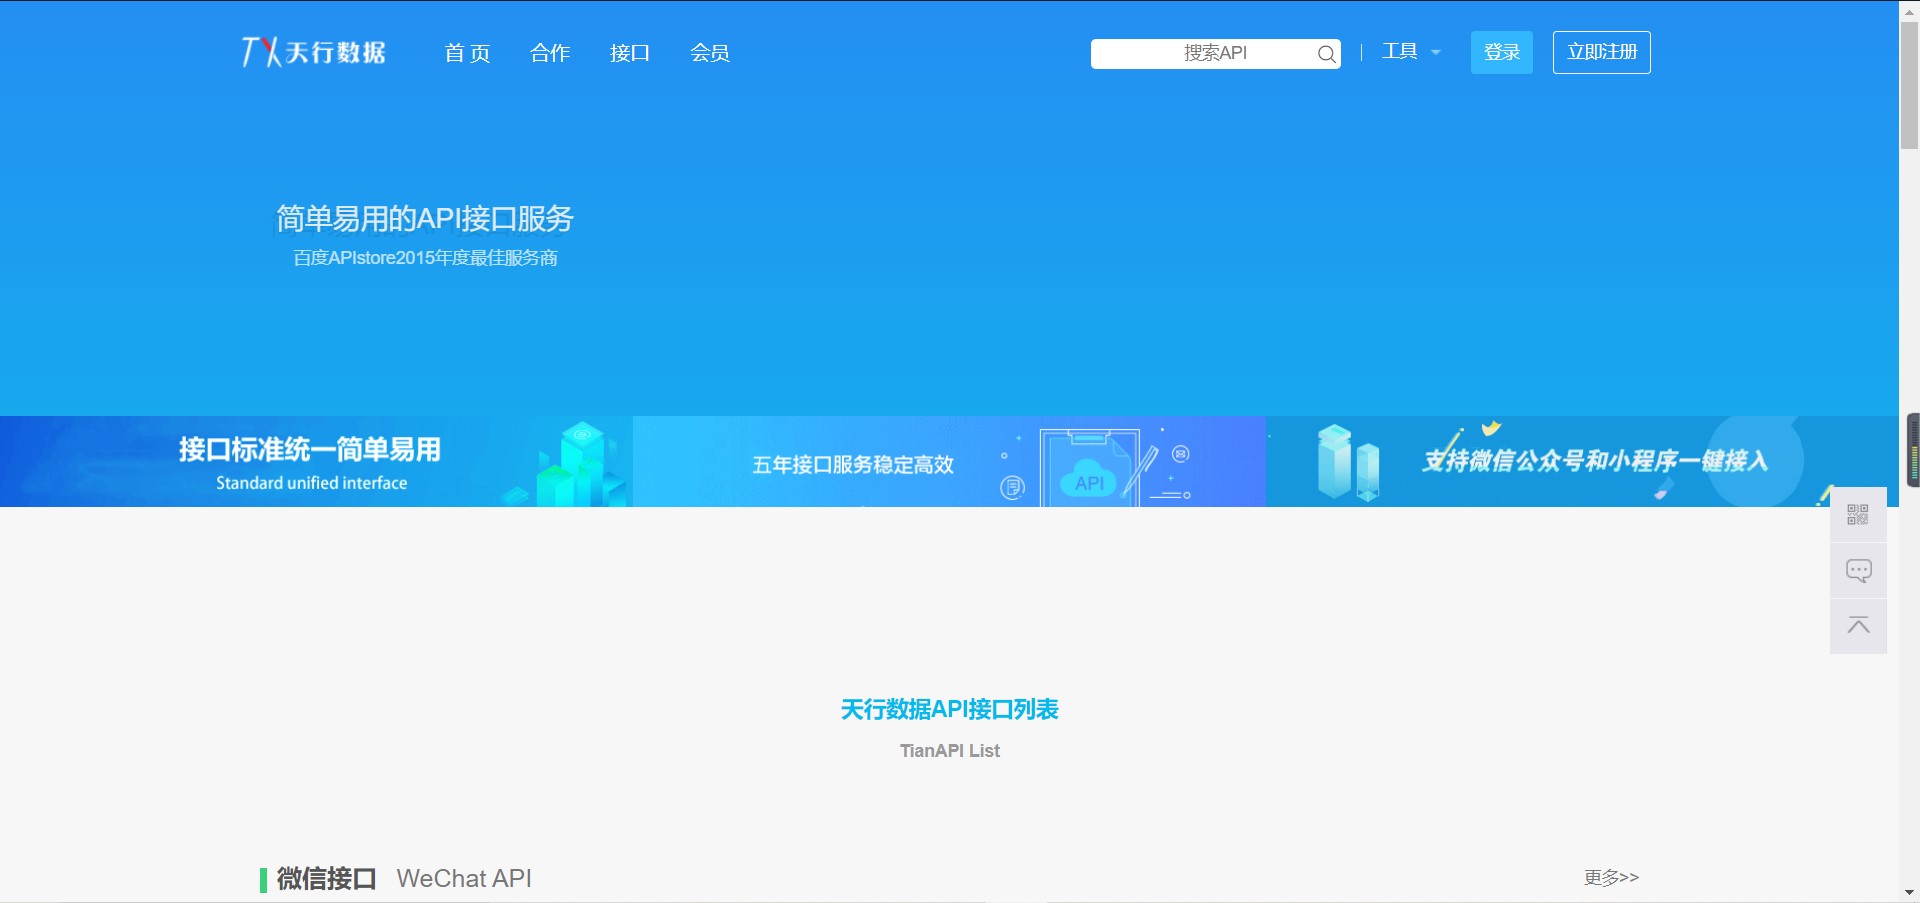Click the search magnifier icon
Viewport: 1920px width, 903px height.
click(1326, 54)
